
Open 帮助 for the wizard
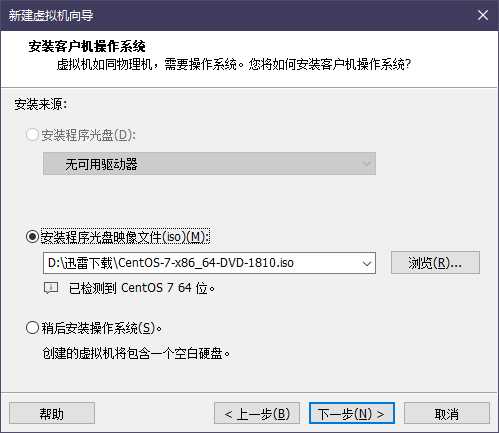point(52,414)
